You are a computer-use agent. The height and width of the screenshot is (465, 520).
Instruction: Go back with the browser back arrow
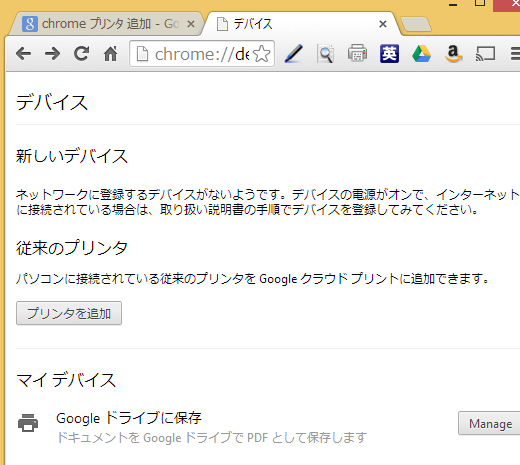[23, 53]
